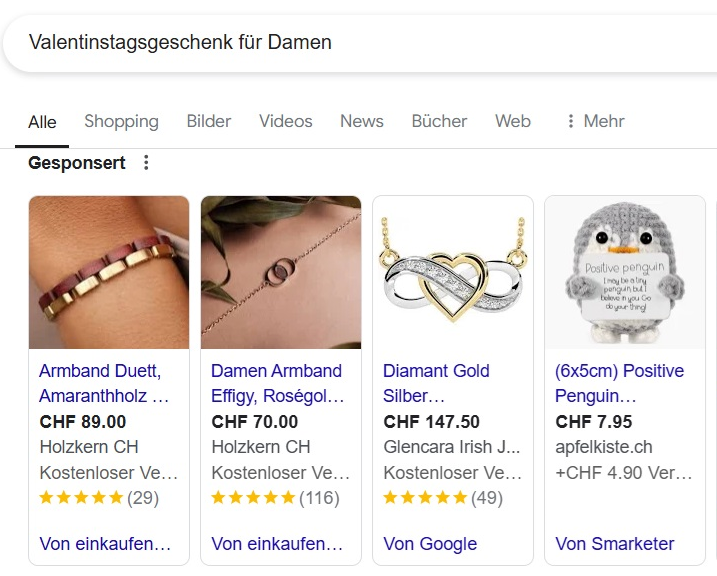Click the crochet penguin product image
Screen dimensions: 717x576
pyautogui.click(x=625, y=272)
